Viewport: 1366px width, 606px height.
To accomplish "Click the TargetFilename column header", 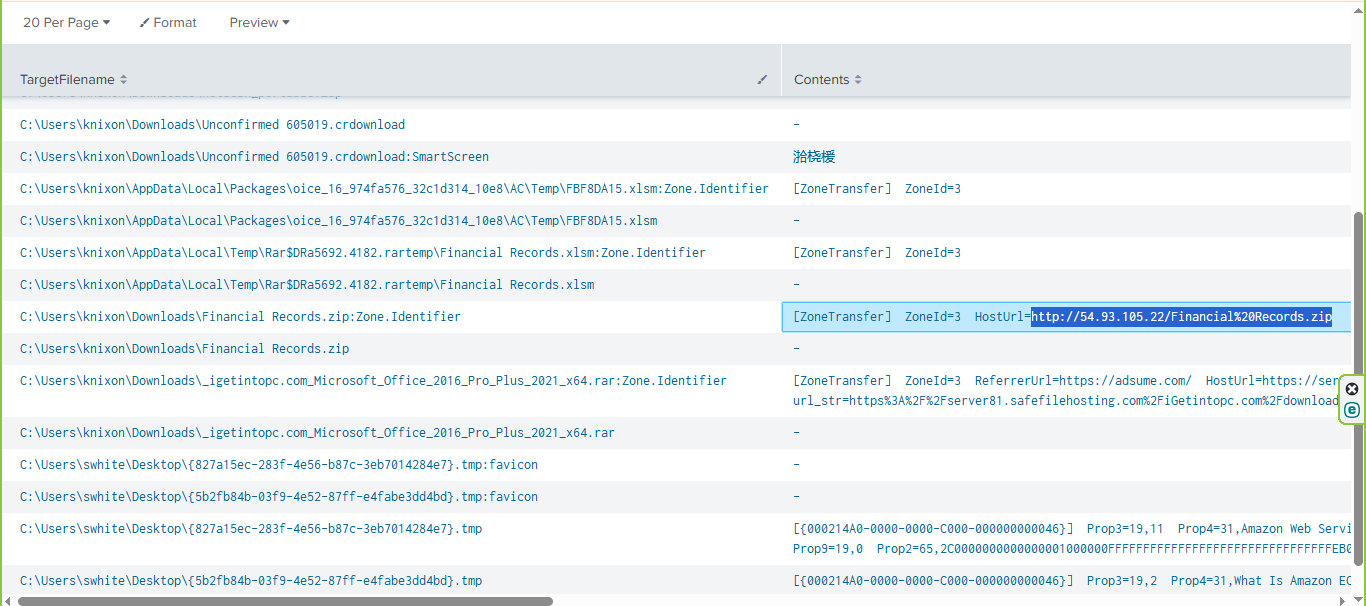I will [67, 79].
